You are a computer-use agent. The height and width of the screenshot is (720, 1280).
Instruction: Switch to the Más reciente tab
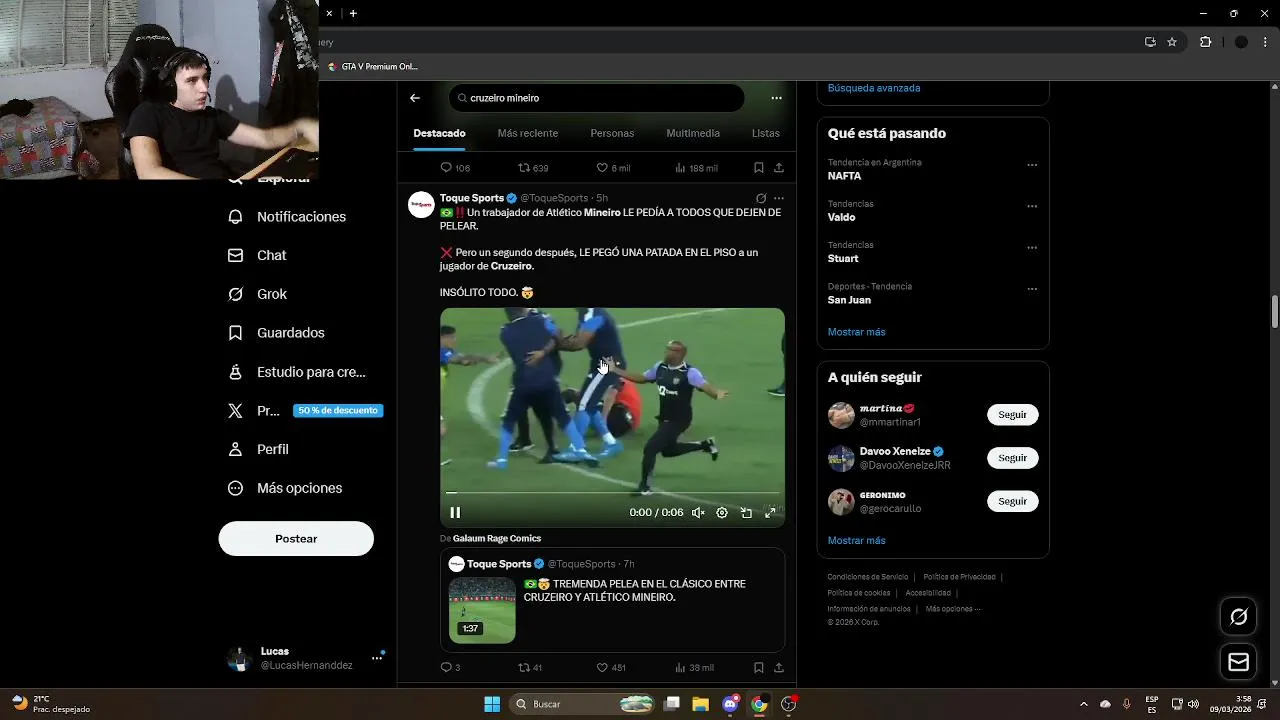(528, 133)
